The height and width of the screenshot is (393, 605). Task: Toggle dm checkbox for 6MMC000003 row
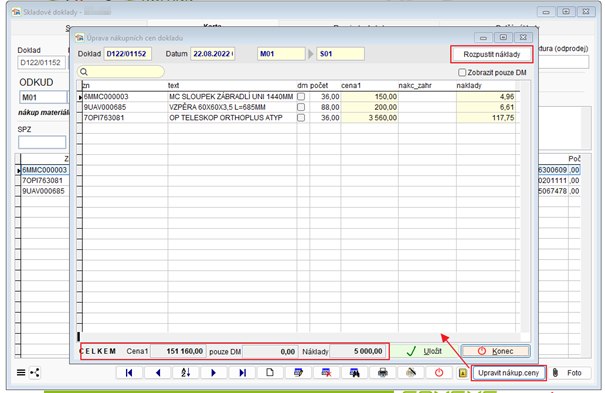(x=301, y=96)
